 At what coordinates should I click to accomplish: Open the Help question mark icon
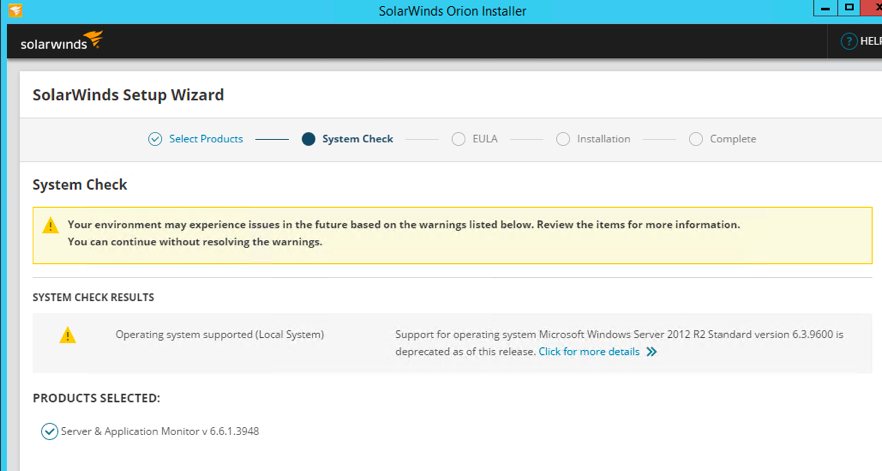coord(848,41)
